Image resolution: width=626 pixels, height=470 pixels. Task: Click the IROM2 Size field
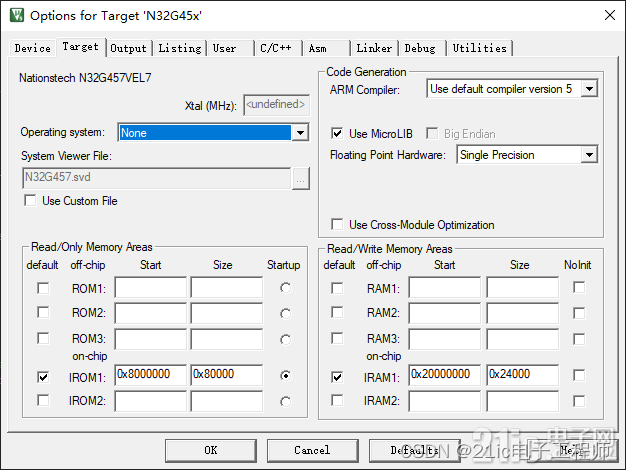tap(227, 401)
